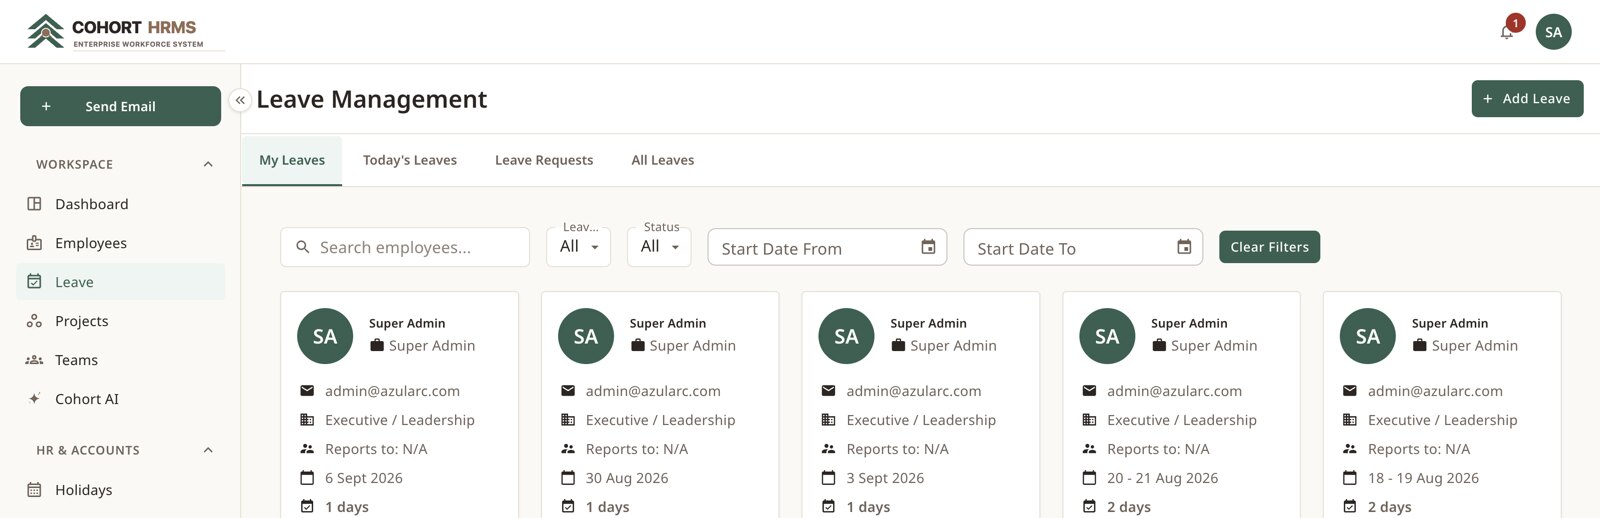
Task: Open the SA user avatar menu
Action: point(1553,32)
